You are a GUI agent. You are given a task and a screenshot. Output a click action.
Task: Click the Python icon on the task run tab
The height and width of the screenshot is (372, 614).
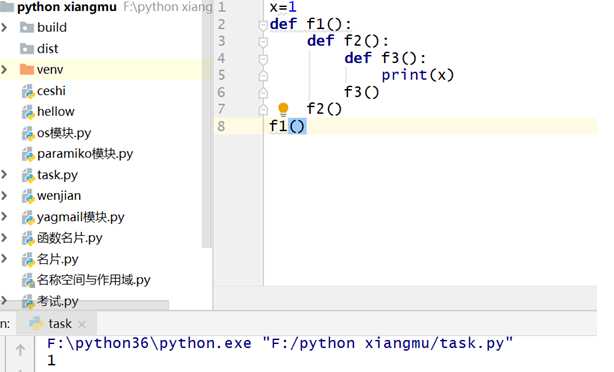[x=36, y=323]
